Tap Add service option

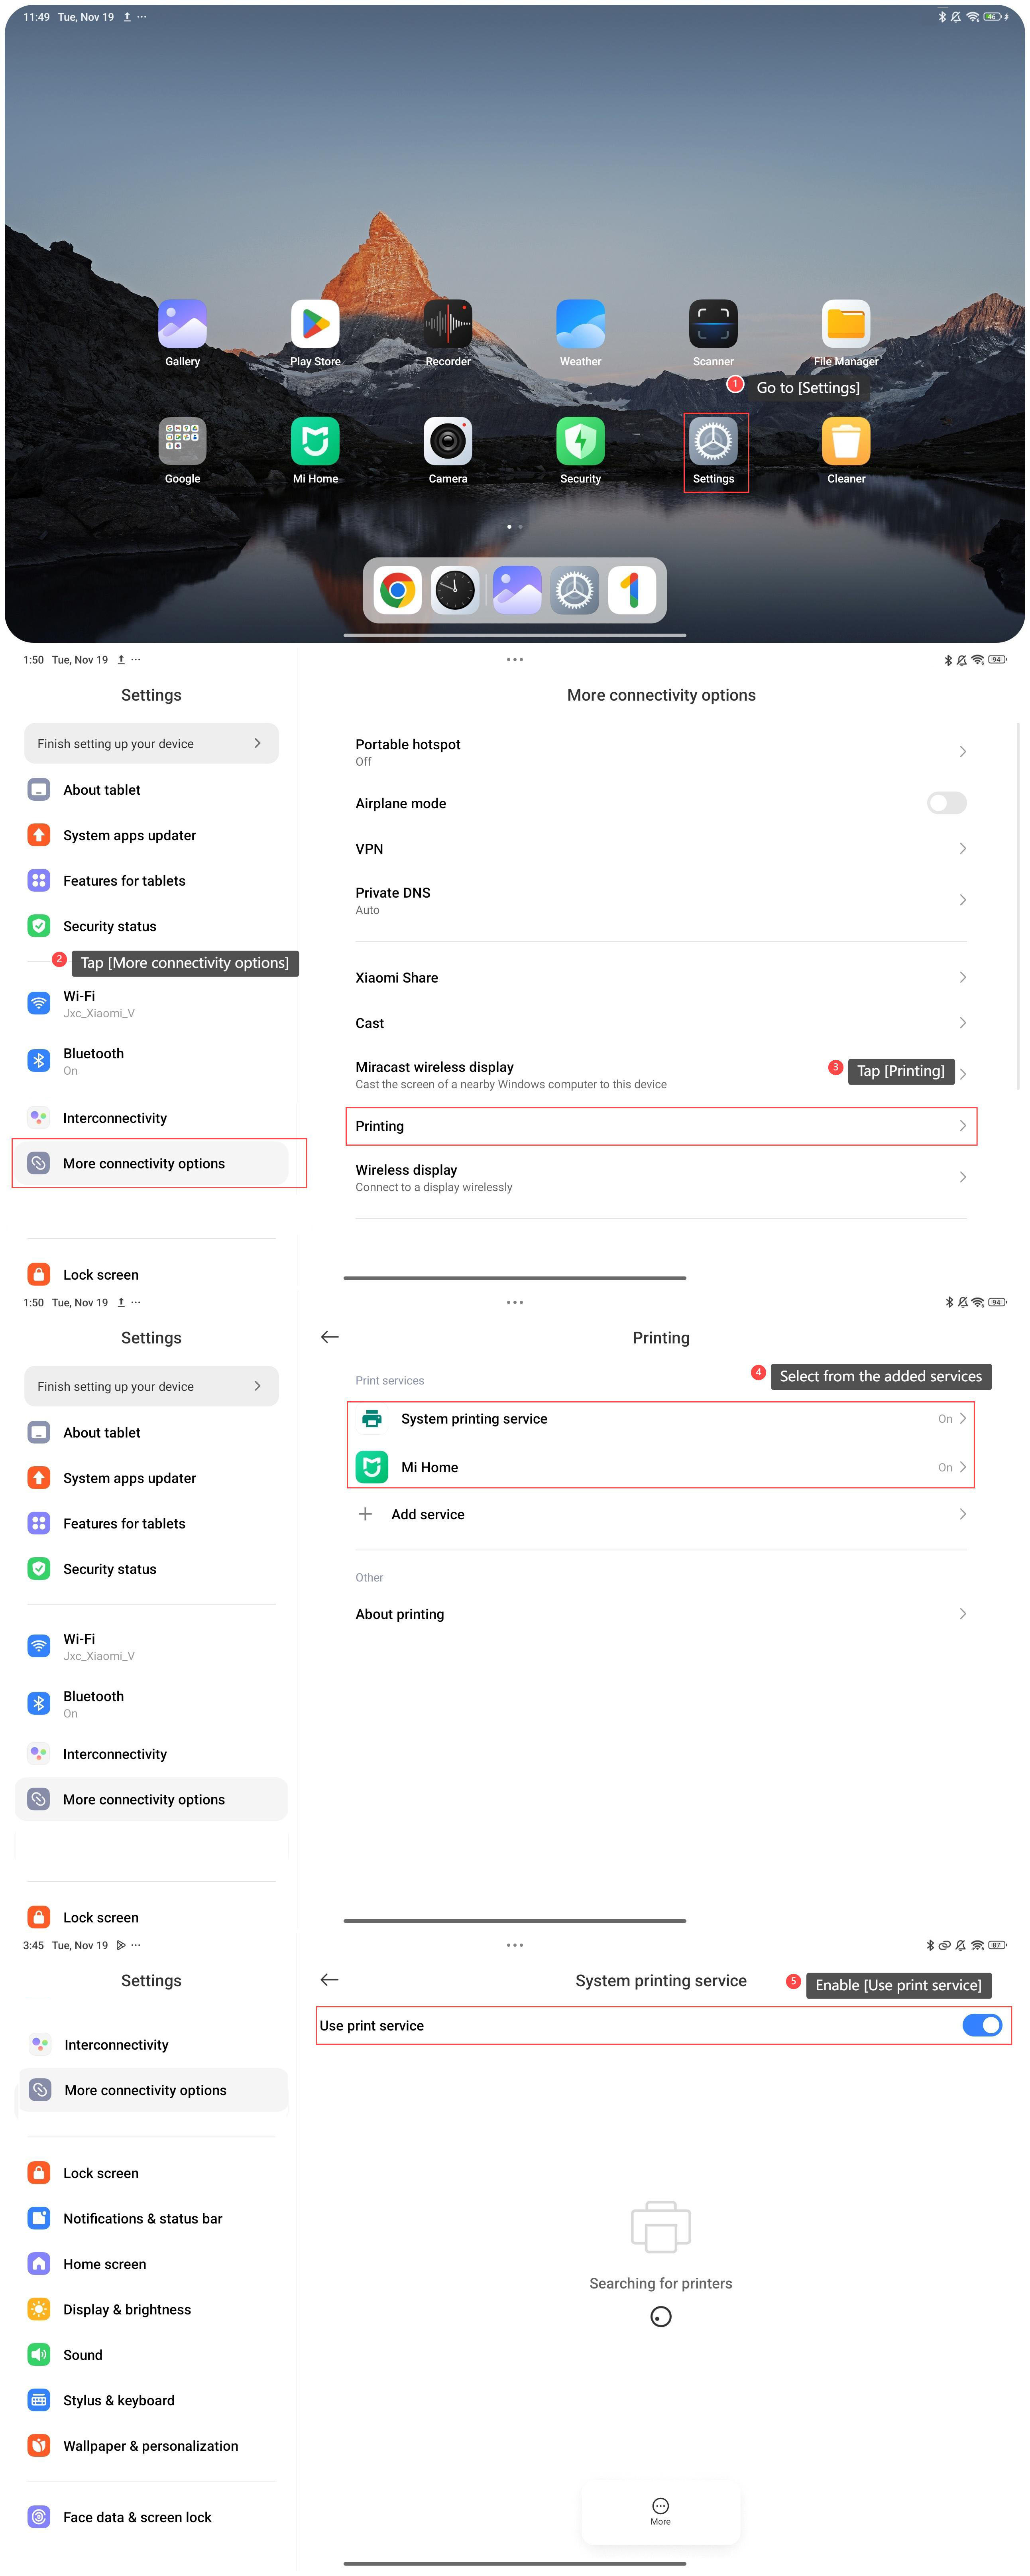(x=428, y=1514)
